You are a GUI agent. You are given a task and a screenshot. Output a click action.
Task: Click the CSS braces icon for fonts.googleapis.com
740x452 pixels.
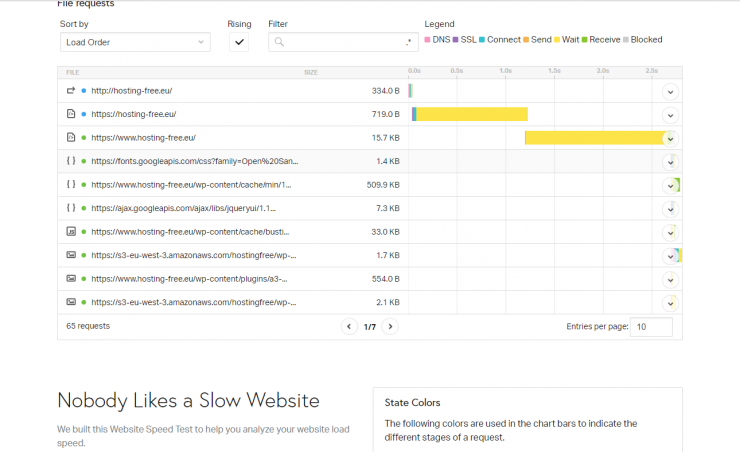71,161
